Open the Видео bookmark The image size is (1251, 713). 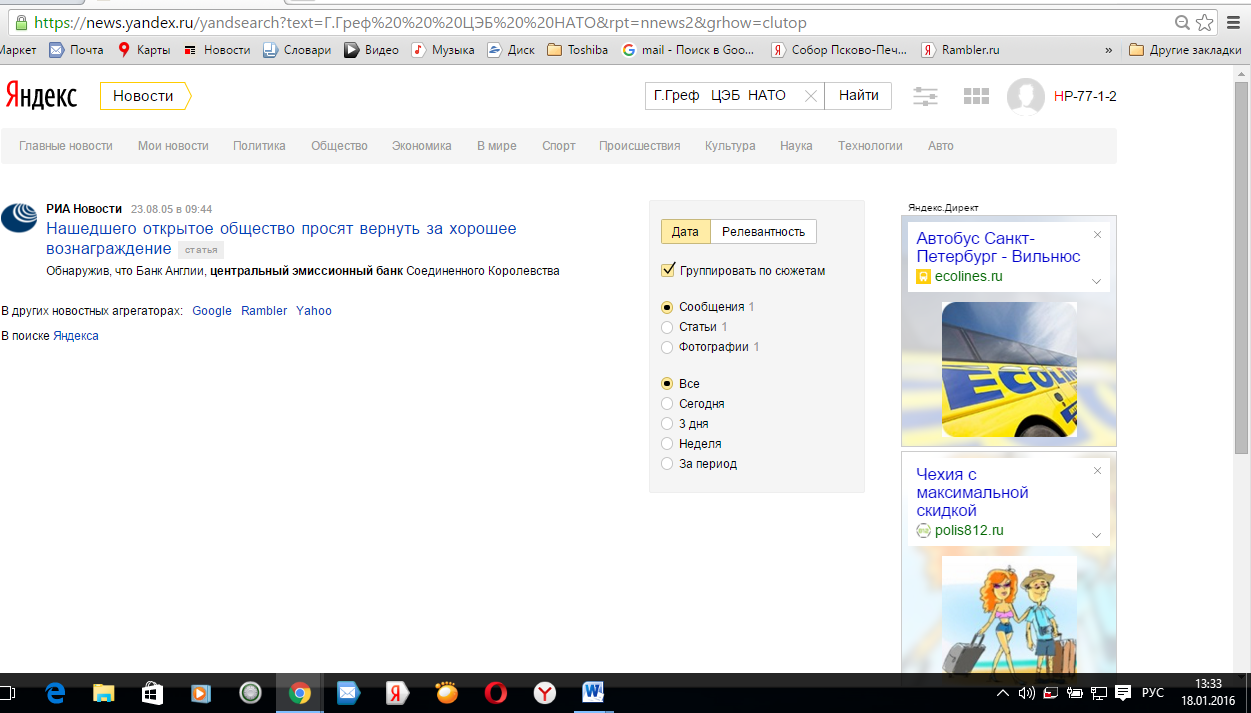pyautogui.click(x=371, y=50)
